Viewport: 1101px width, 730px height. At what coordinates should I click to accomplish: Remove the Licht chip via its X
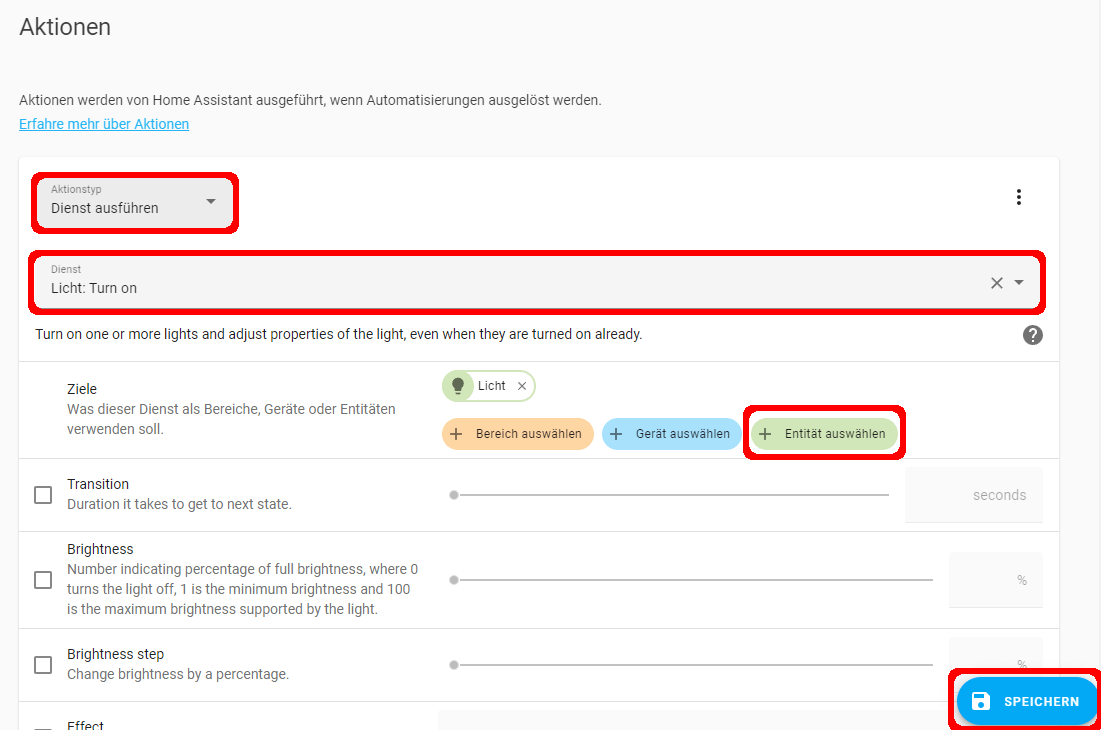click(x=522, y=386)
